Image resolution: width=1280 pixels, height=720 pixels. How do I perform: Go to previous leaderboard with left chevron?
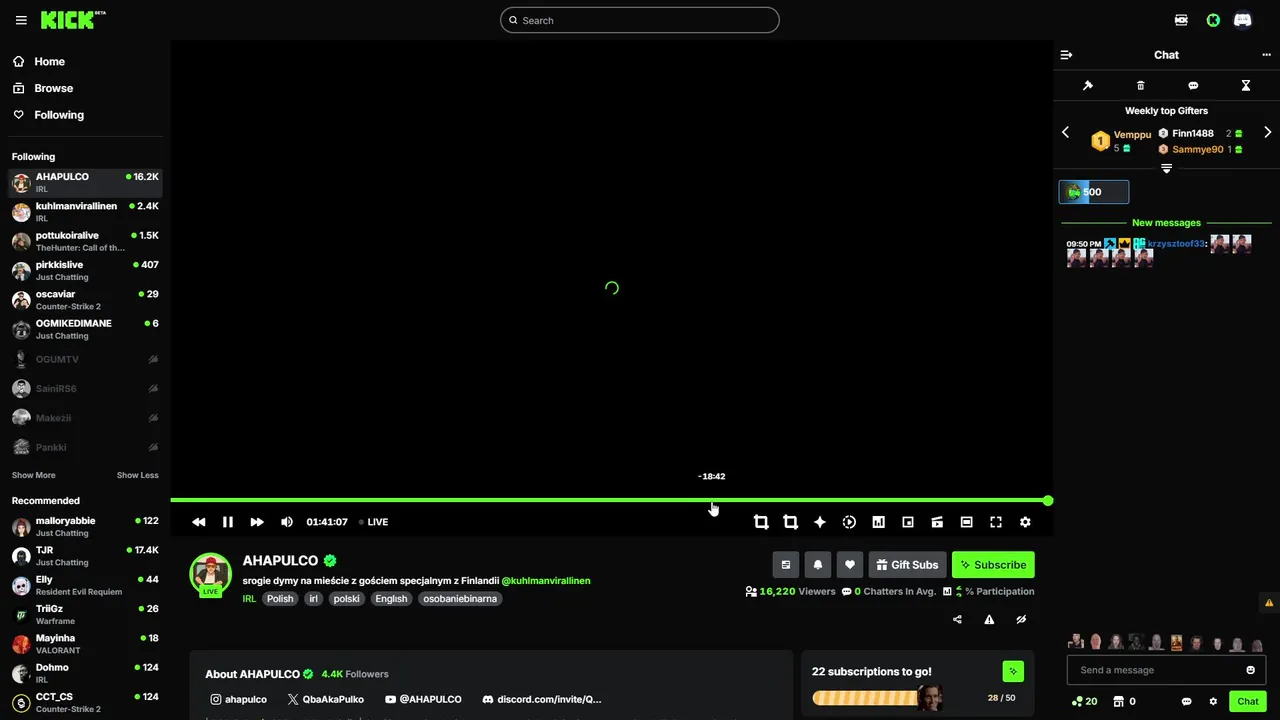point(1065,132)
